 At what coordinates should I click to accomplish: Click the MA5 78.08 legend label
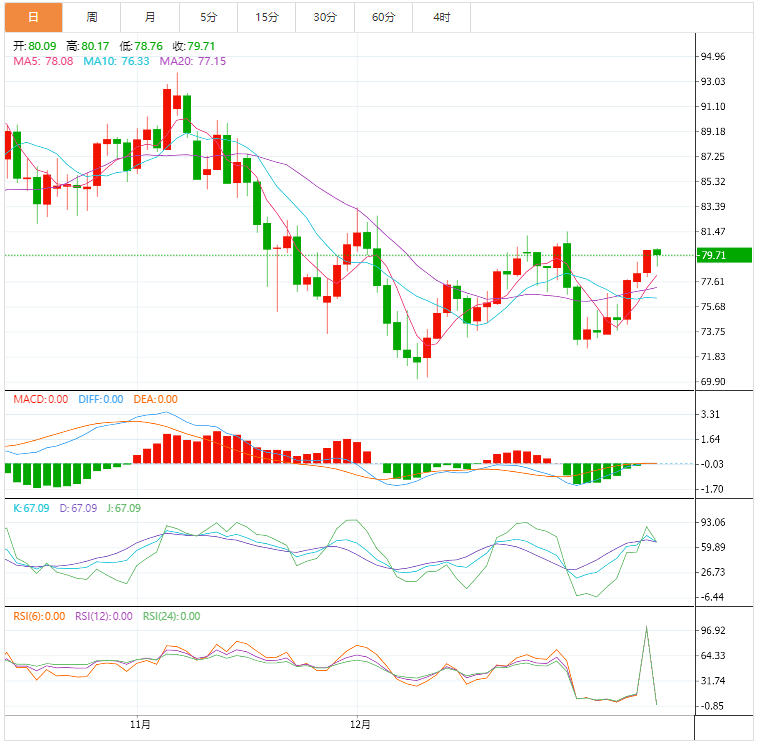click(43, 61)
